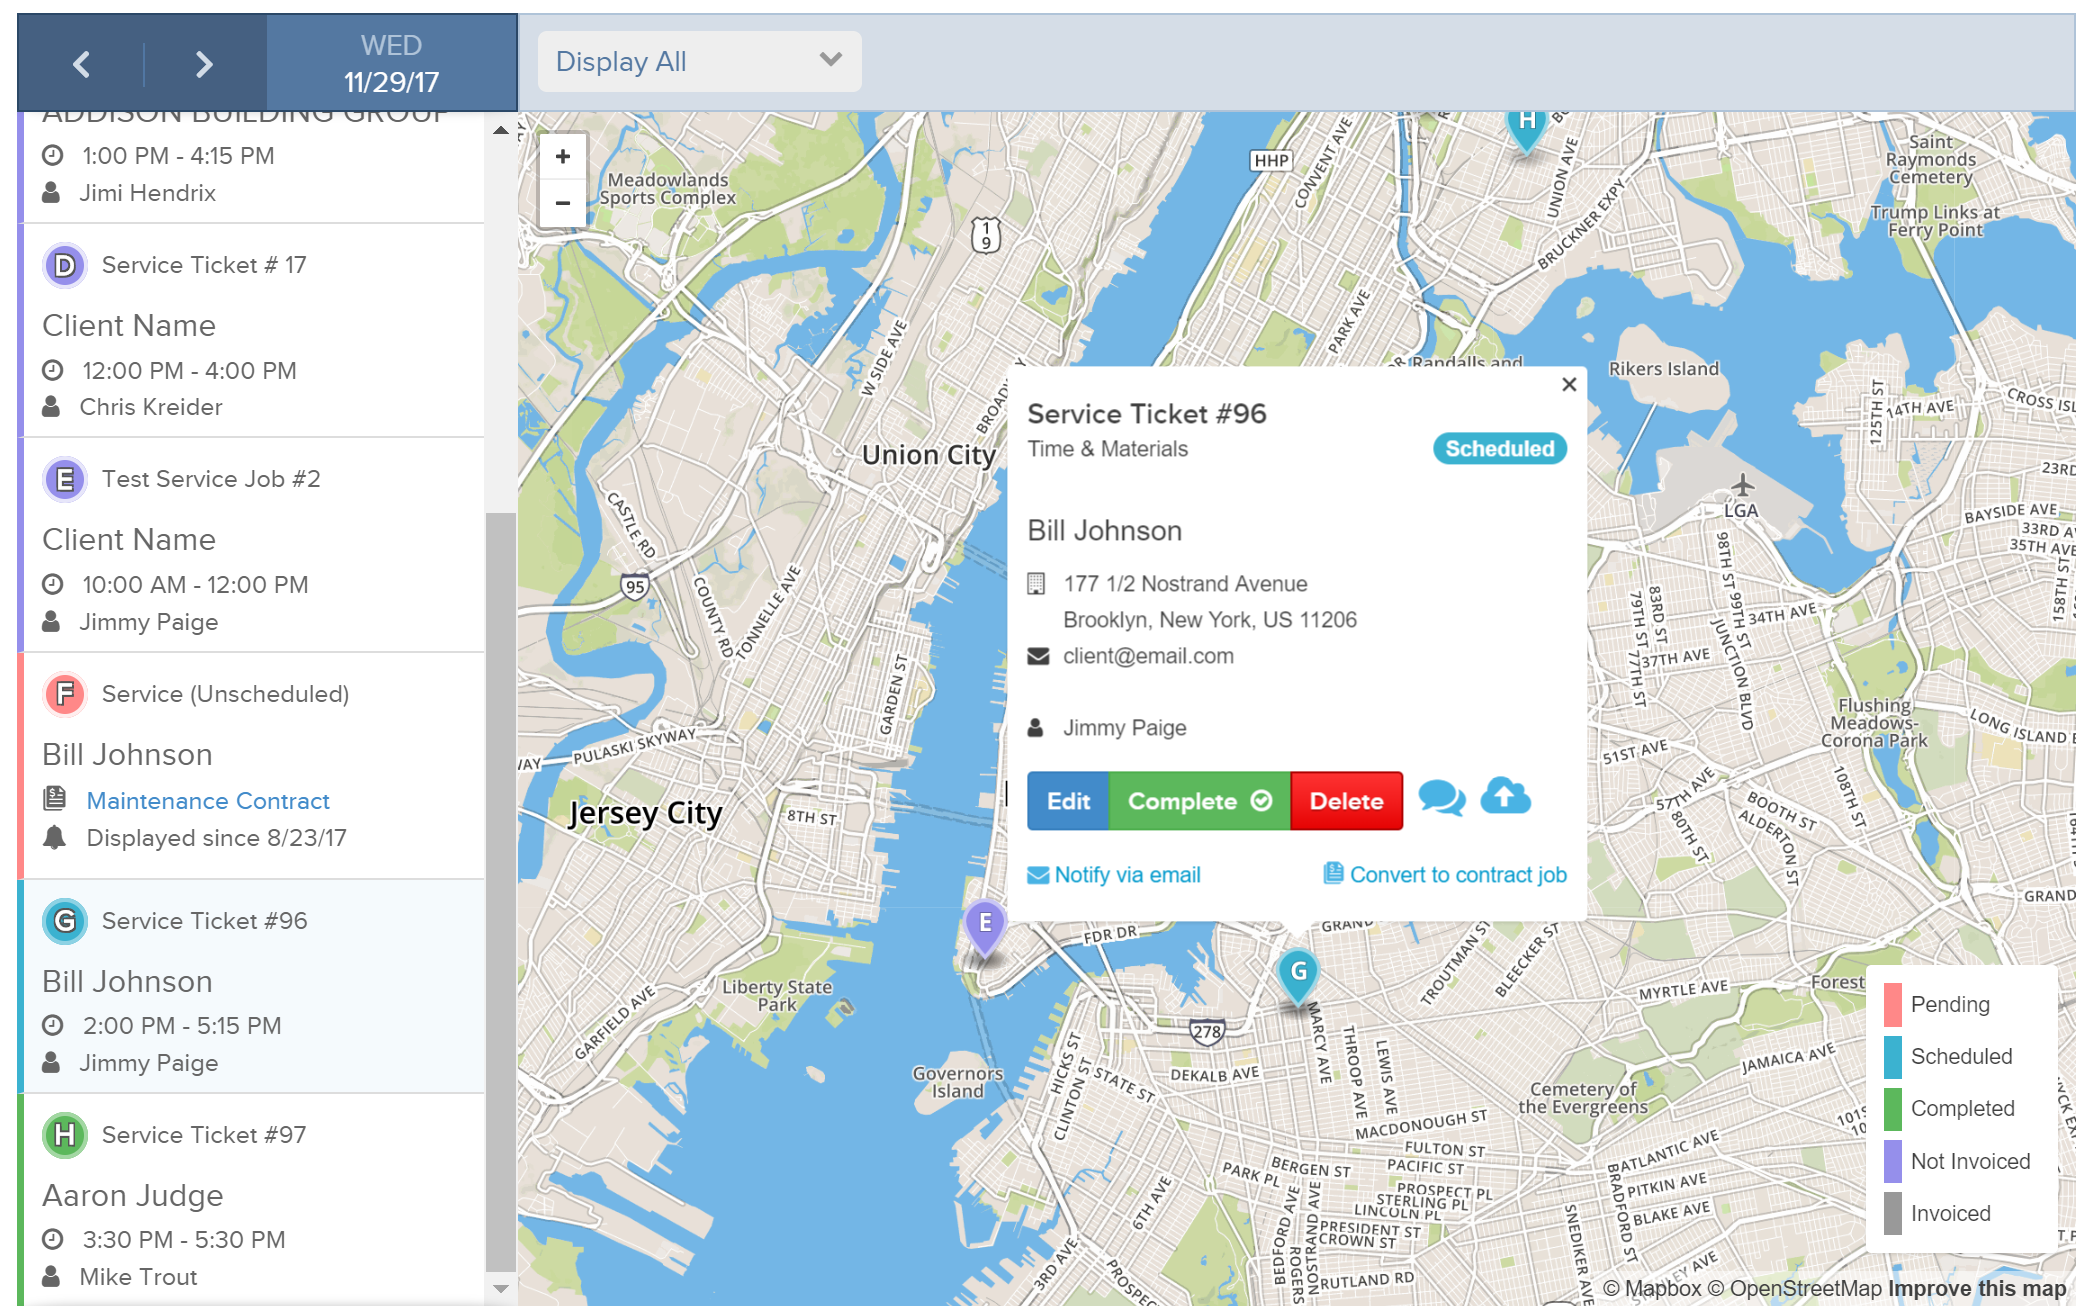
Task: Select Service Ticket #96 list title
Action: coord(204,921)
